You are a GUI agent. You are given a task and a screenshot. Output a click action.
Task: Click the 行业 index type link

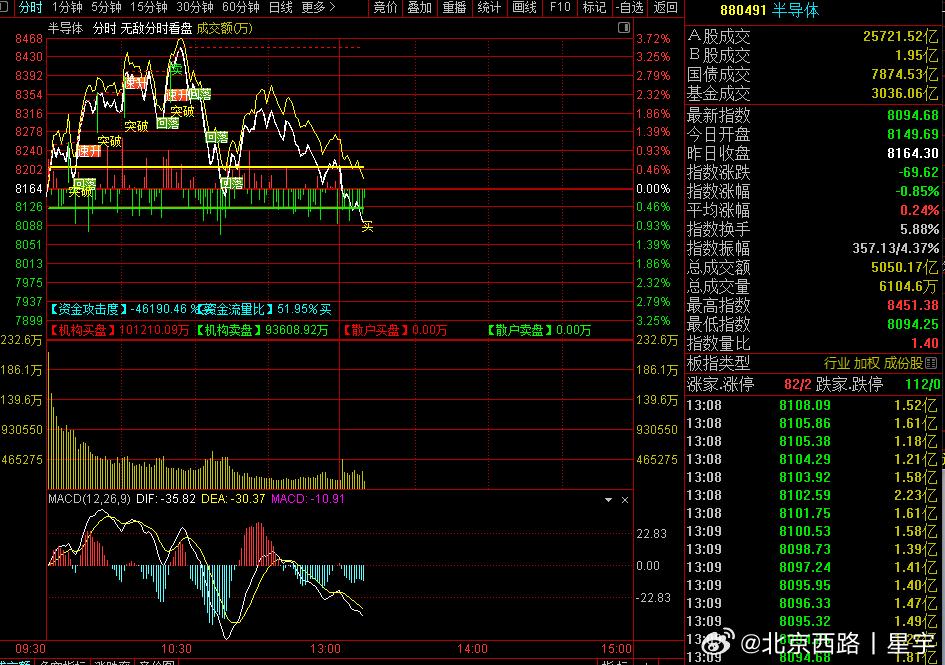837,364
